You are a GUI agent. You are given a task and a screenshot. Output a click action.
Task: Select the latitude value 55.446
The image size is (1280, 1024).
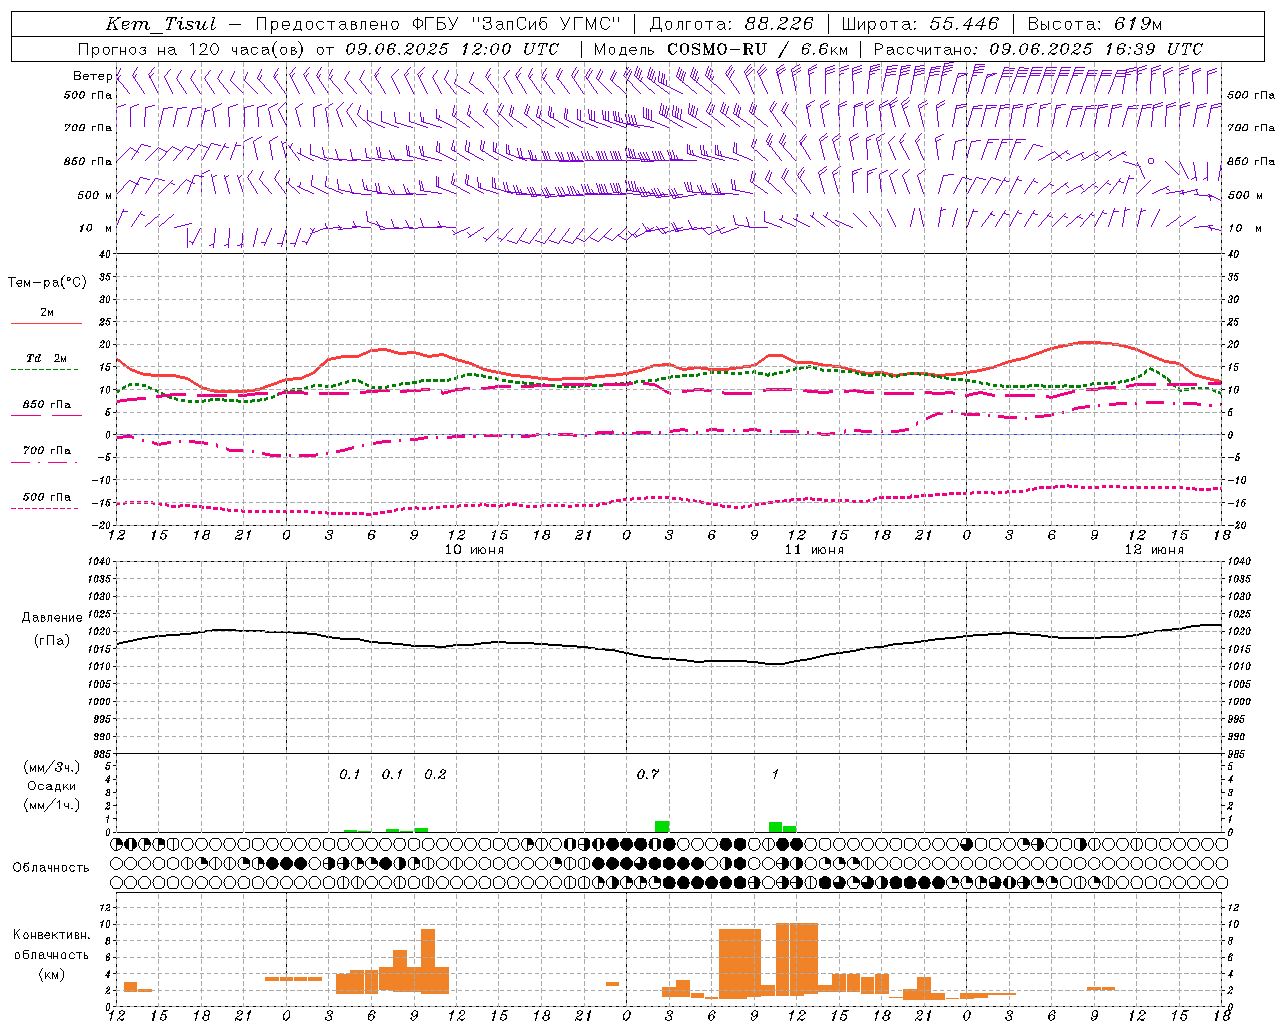[x=964, y=24]
